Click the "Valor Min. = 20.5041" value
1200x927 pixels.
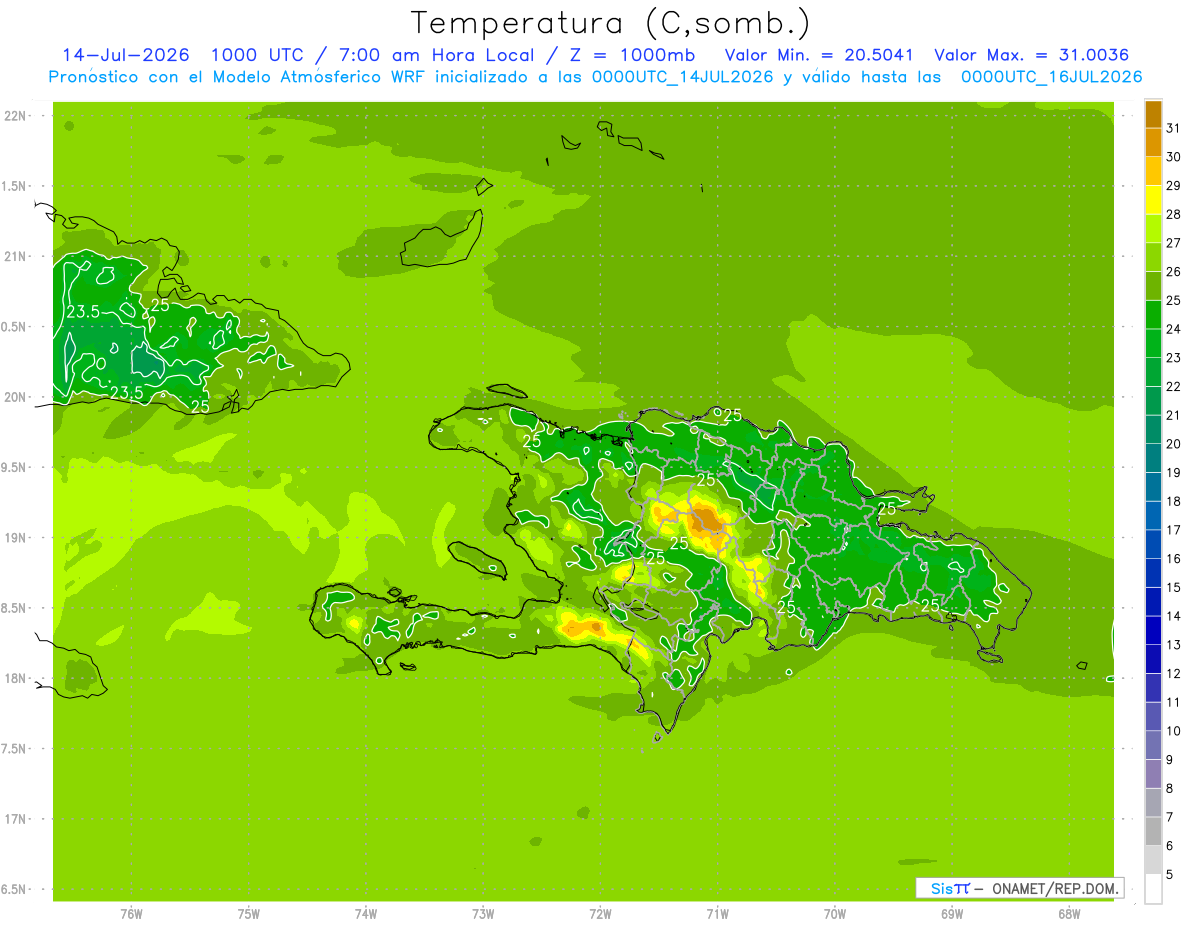tap(818, 55)
